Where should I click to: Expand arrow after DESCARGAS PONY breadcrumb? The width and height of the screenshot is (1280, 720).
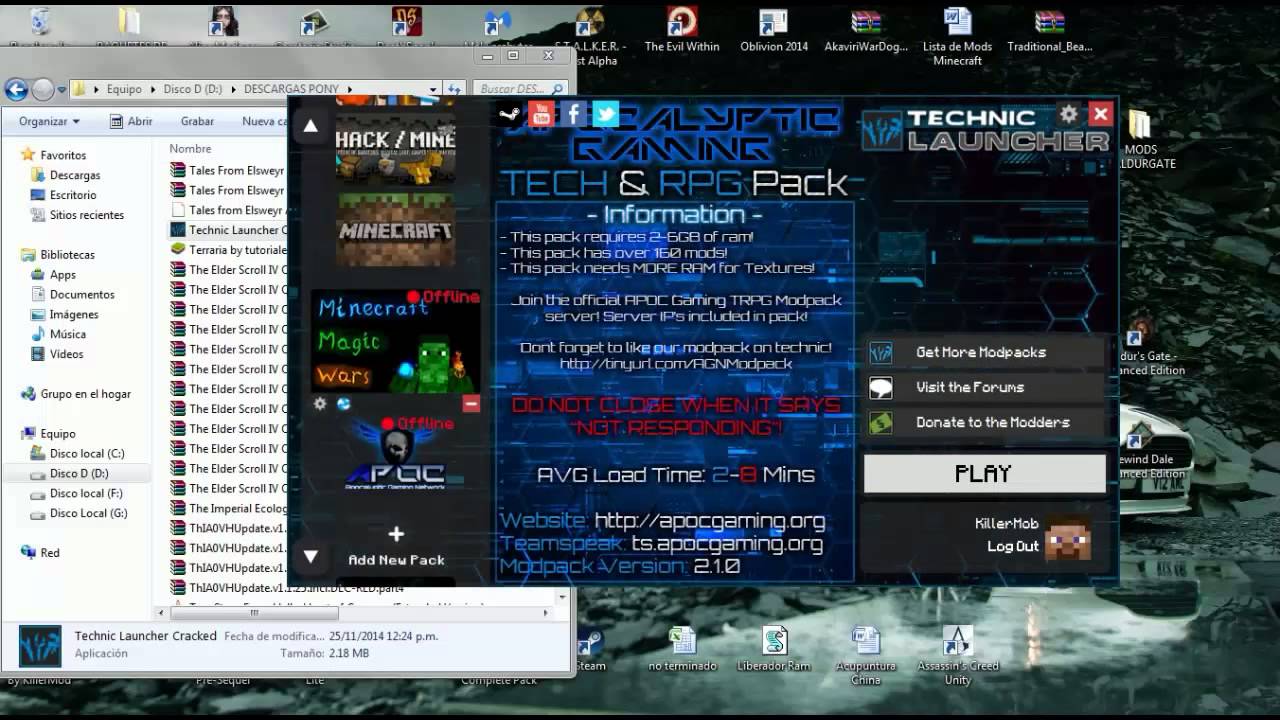349,89
